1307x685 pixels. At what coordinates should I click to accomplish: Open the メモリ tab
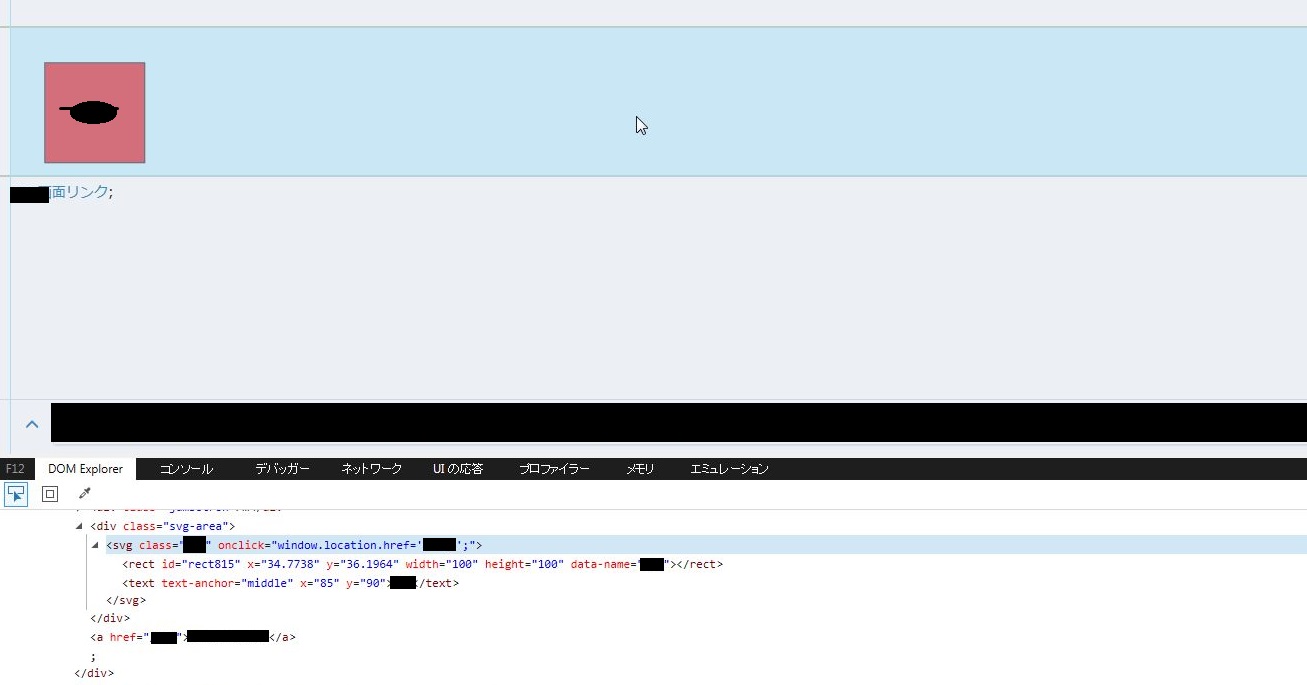point(640,469)
